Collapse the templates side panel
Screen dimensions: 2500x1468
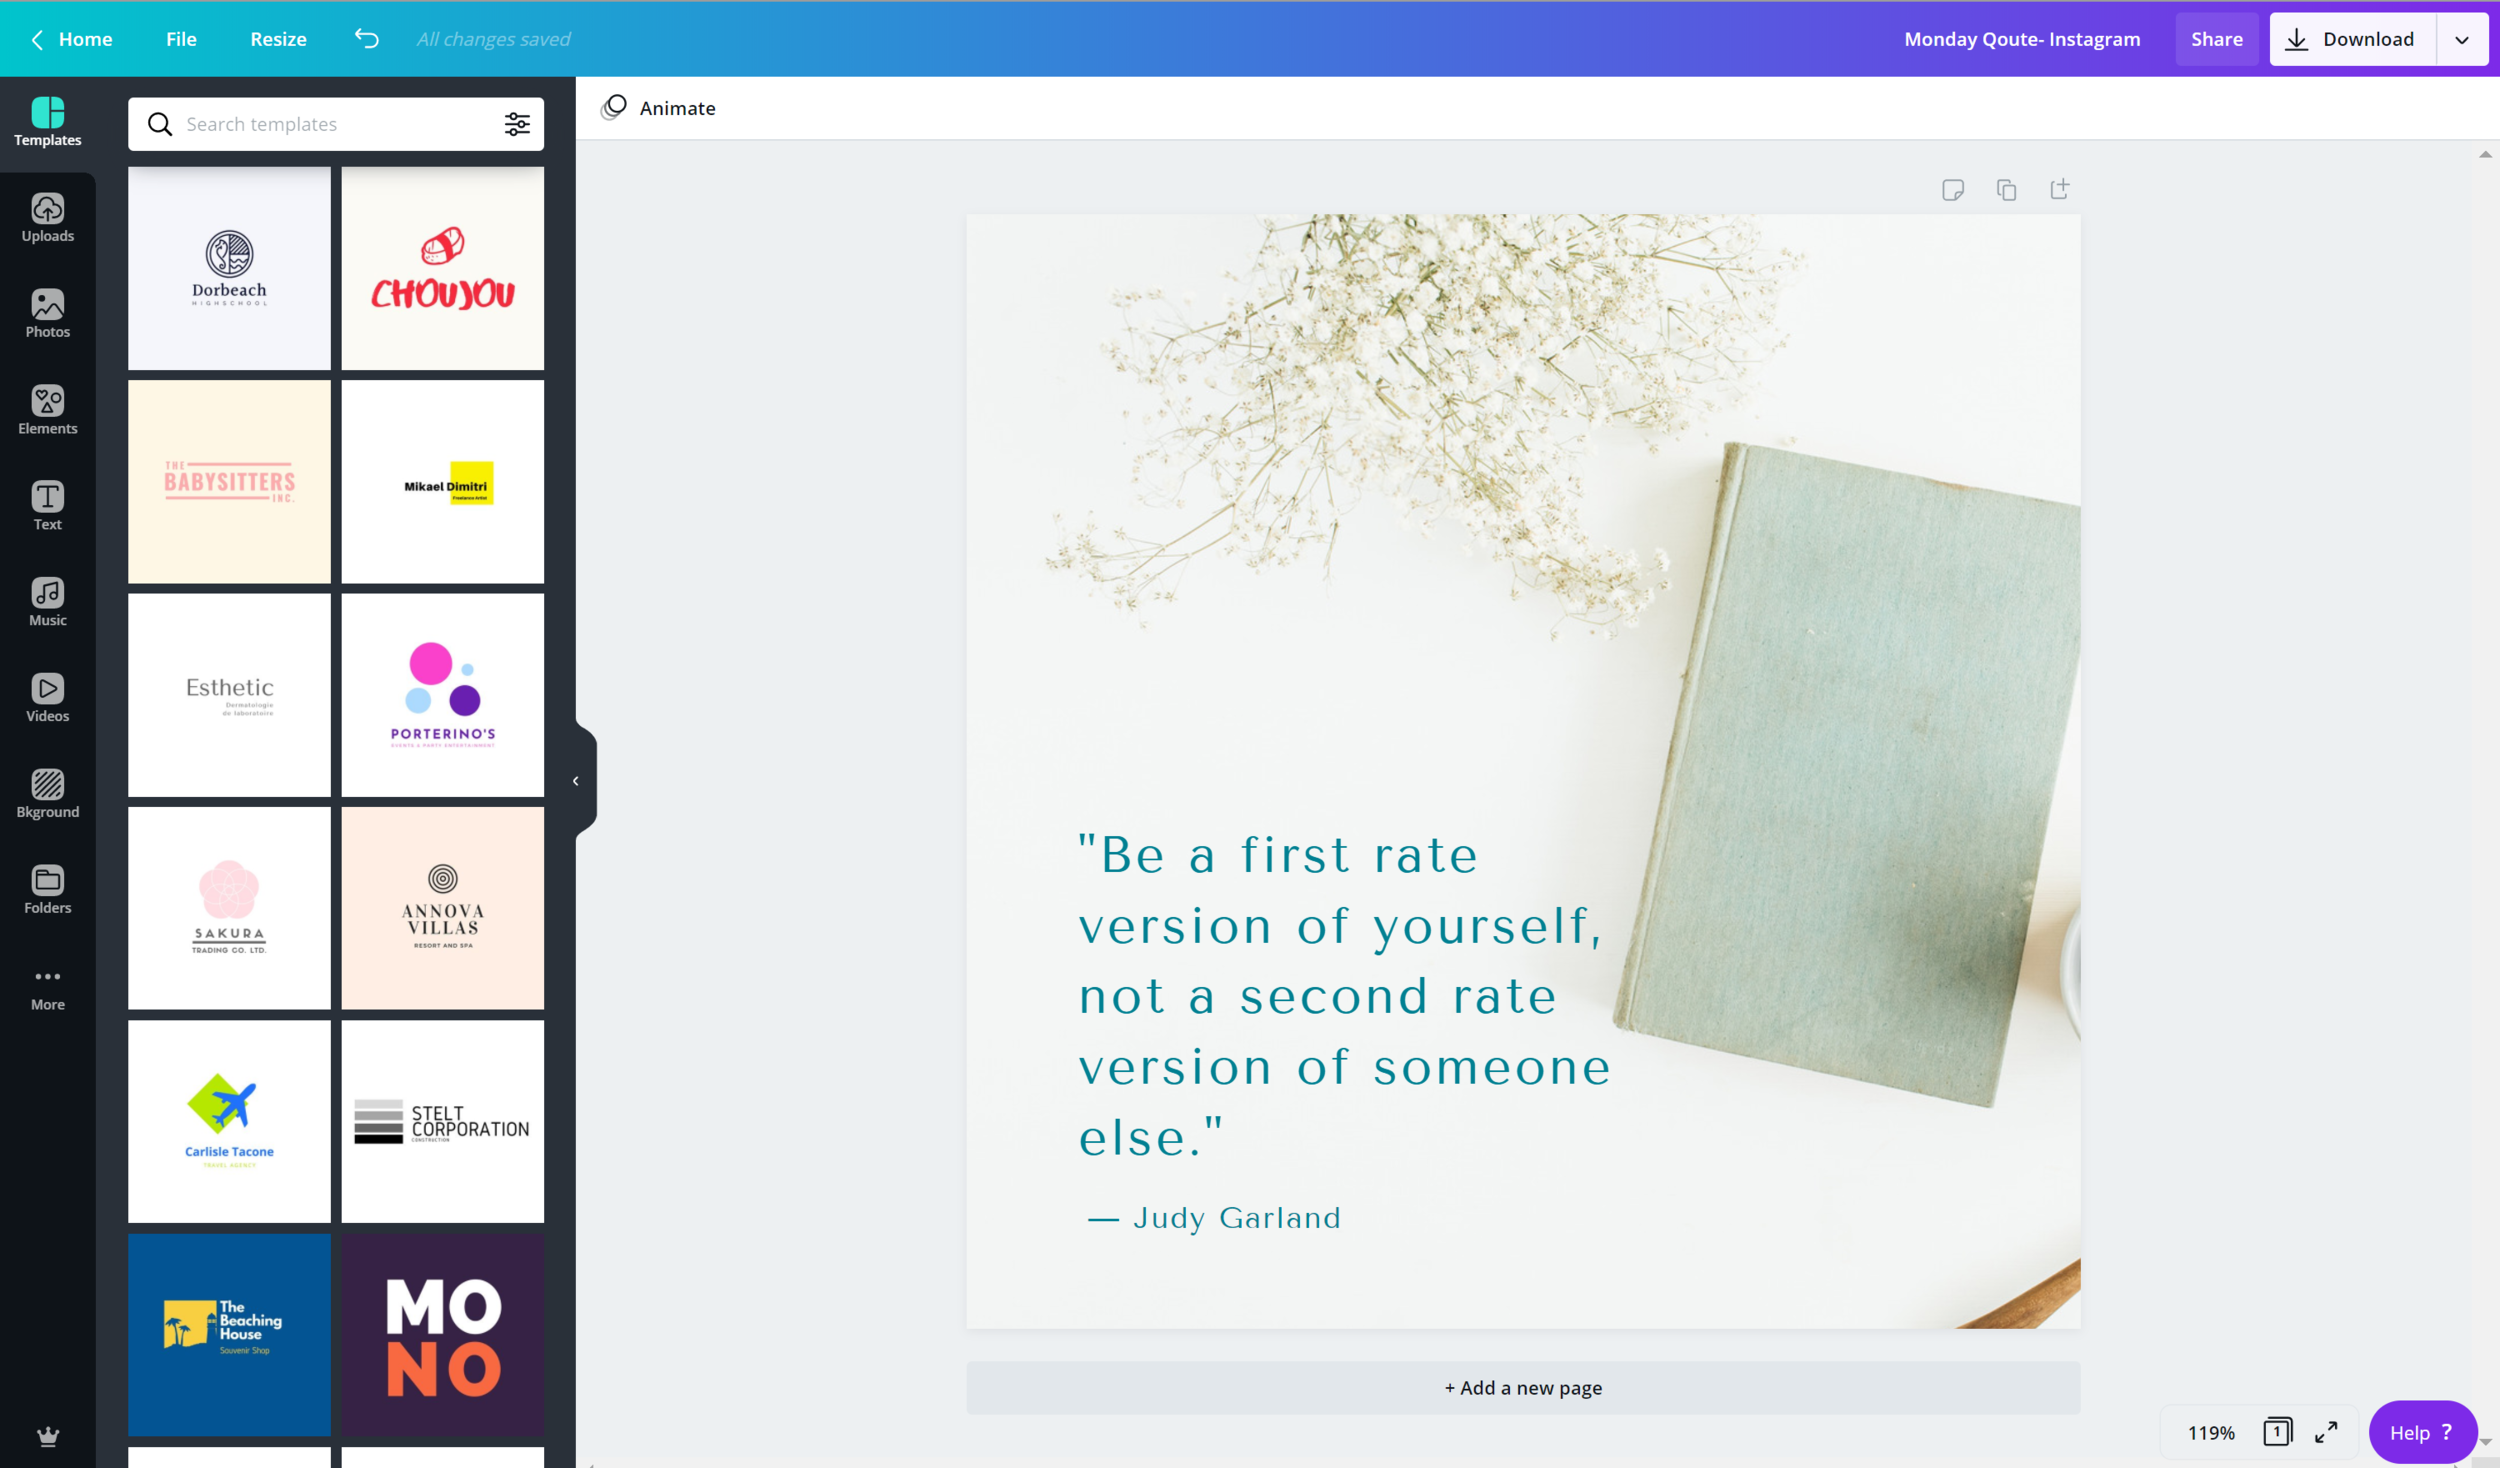point(576,781)
